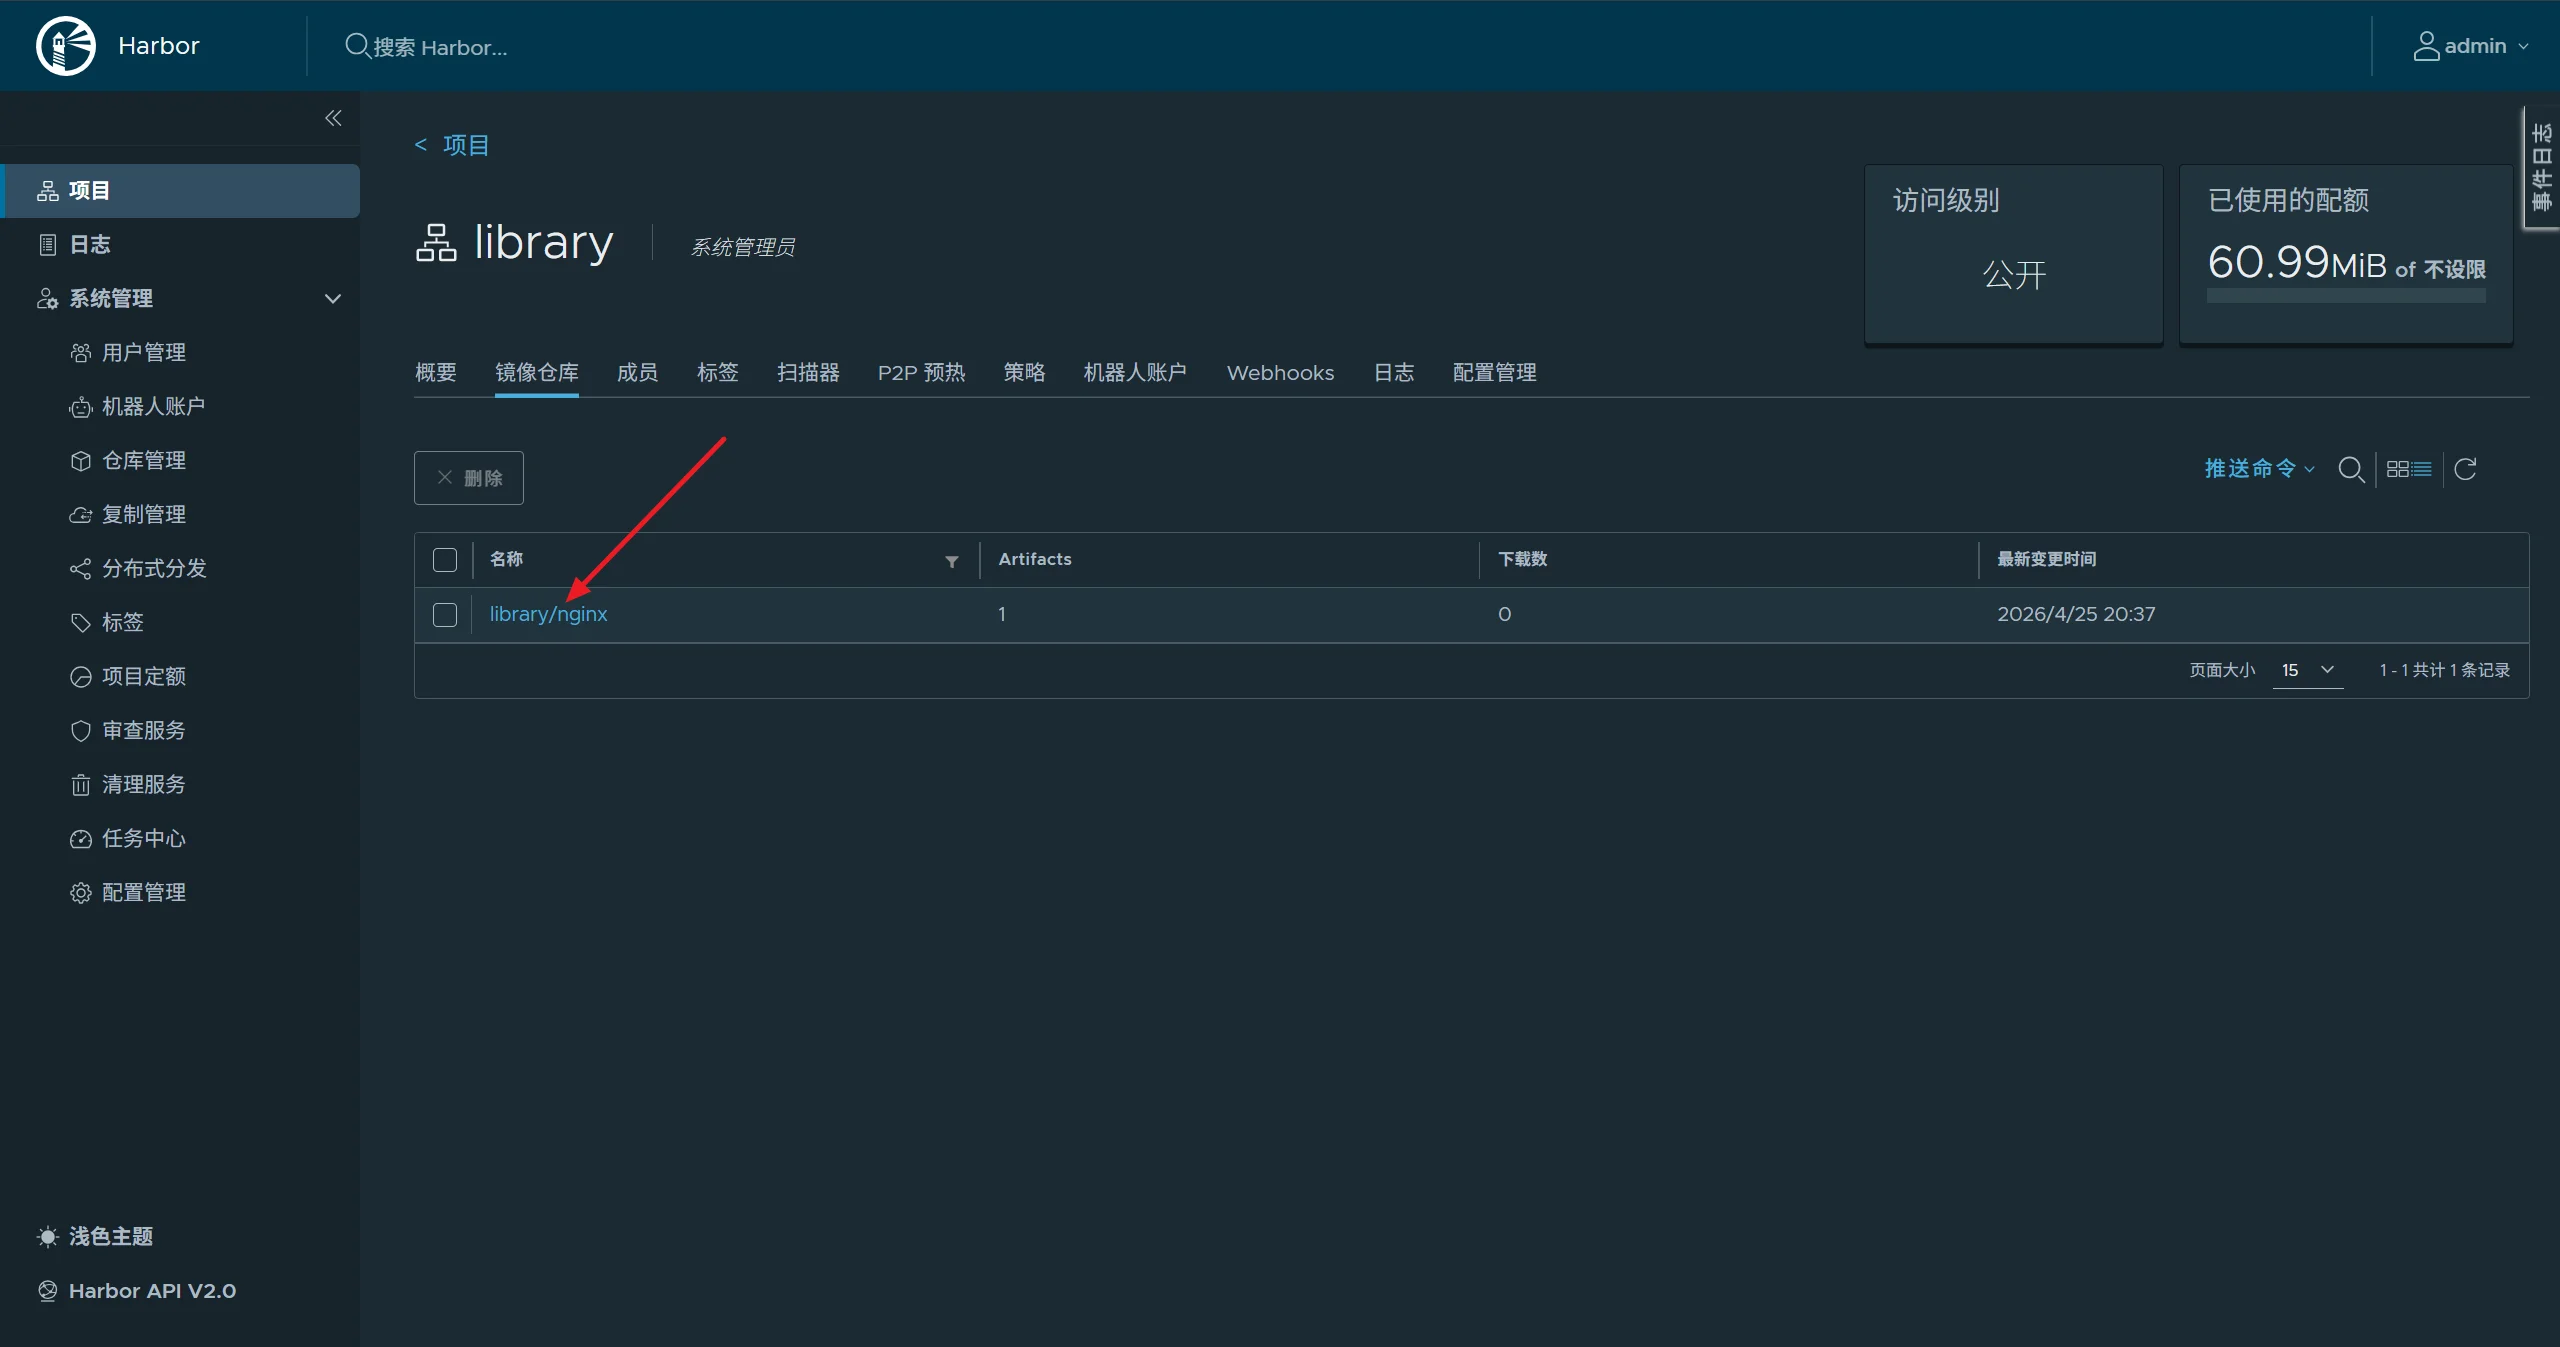Viewport: 2560px width, 1347px height.
Task: Open the 名称 column filter icon
Action: pos(952,562)
